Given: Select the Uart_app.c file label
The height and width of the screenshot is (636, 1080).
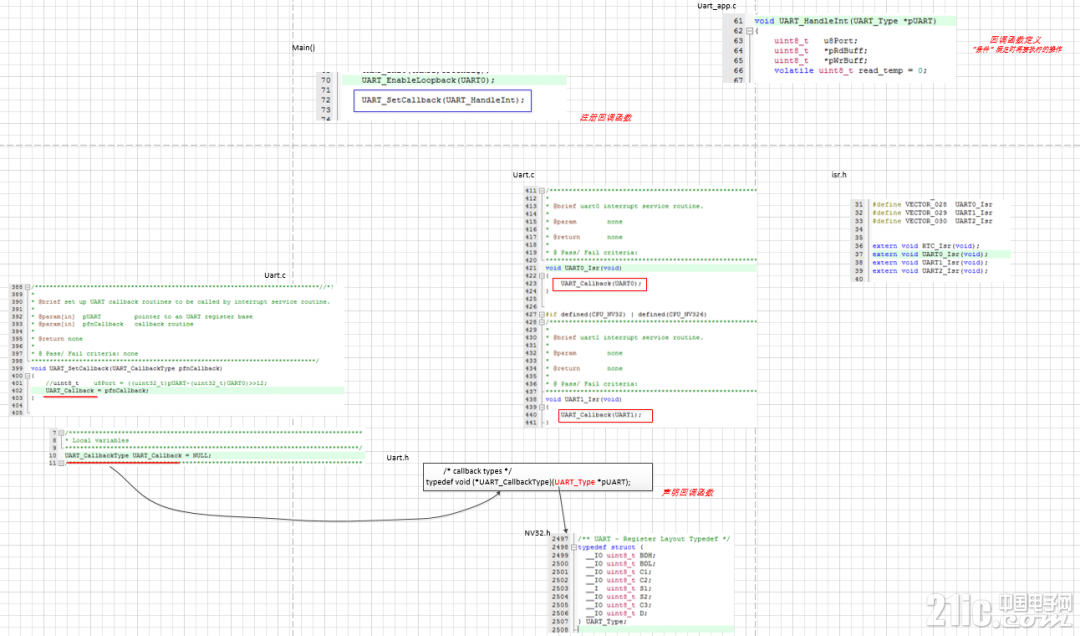Looking at the screenshot, I should (716, 6).
